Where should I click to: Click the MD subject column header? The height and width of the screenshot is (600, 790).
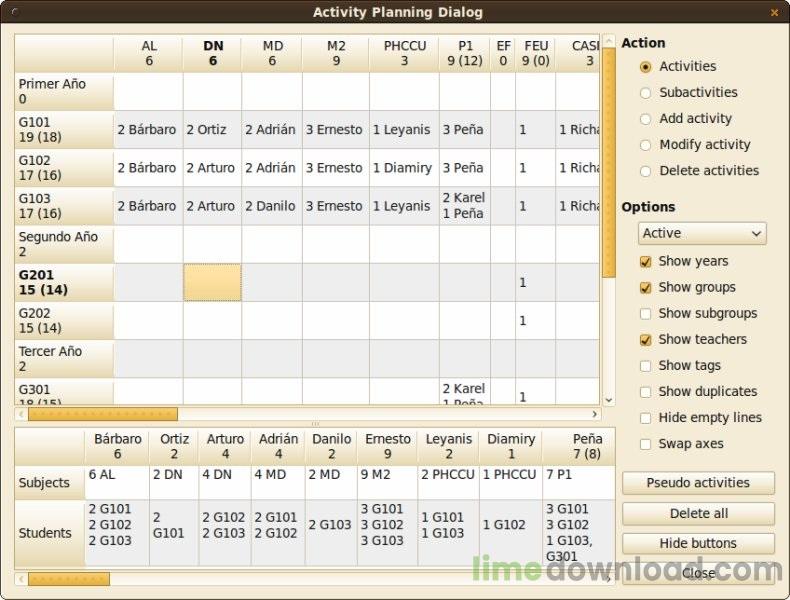tap(272, 53)
